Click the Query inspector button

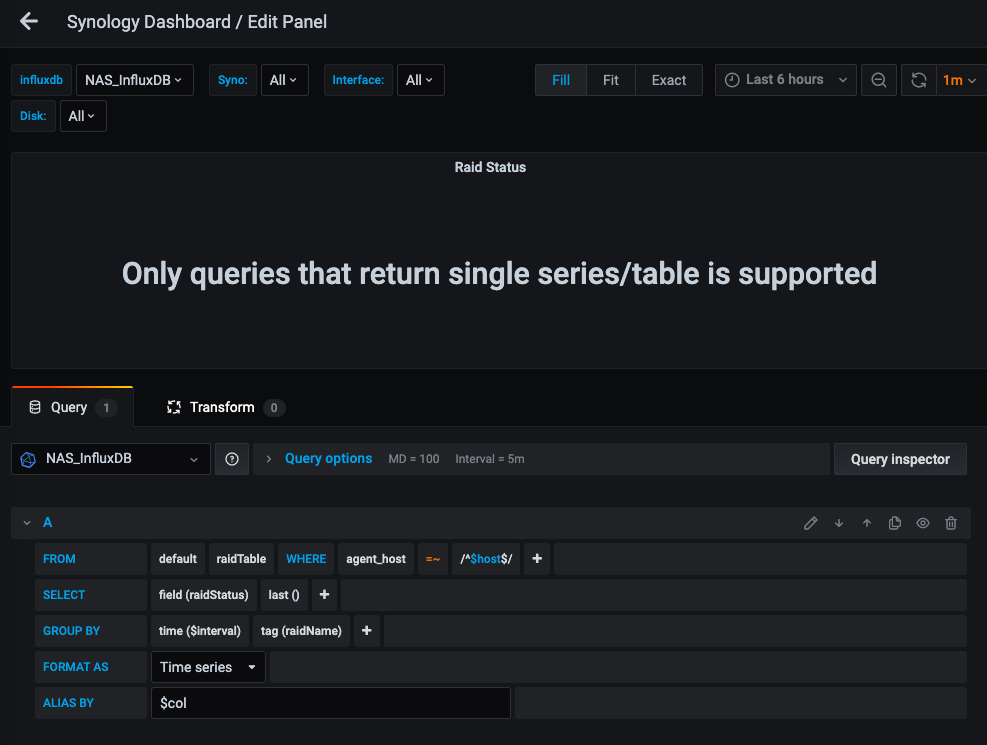(x=900, y=459)
